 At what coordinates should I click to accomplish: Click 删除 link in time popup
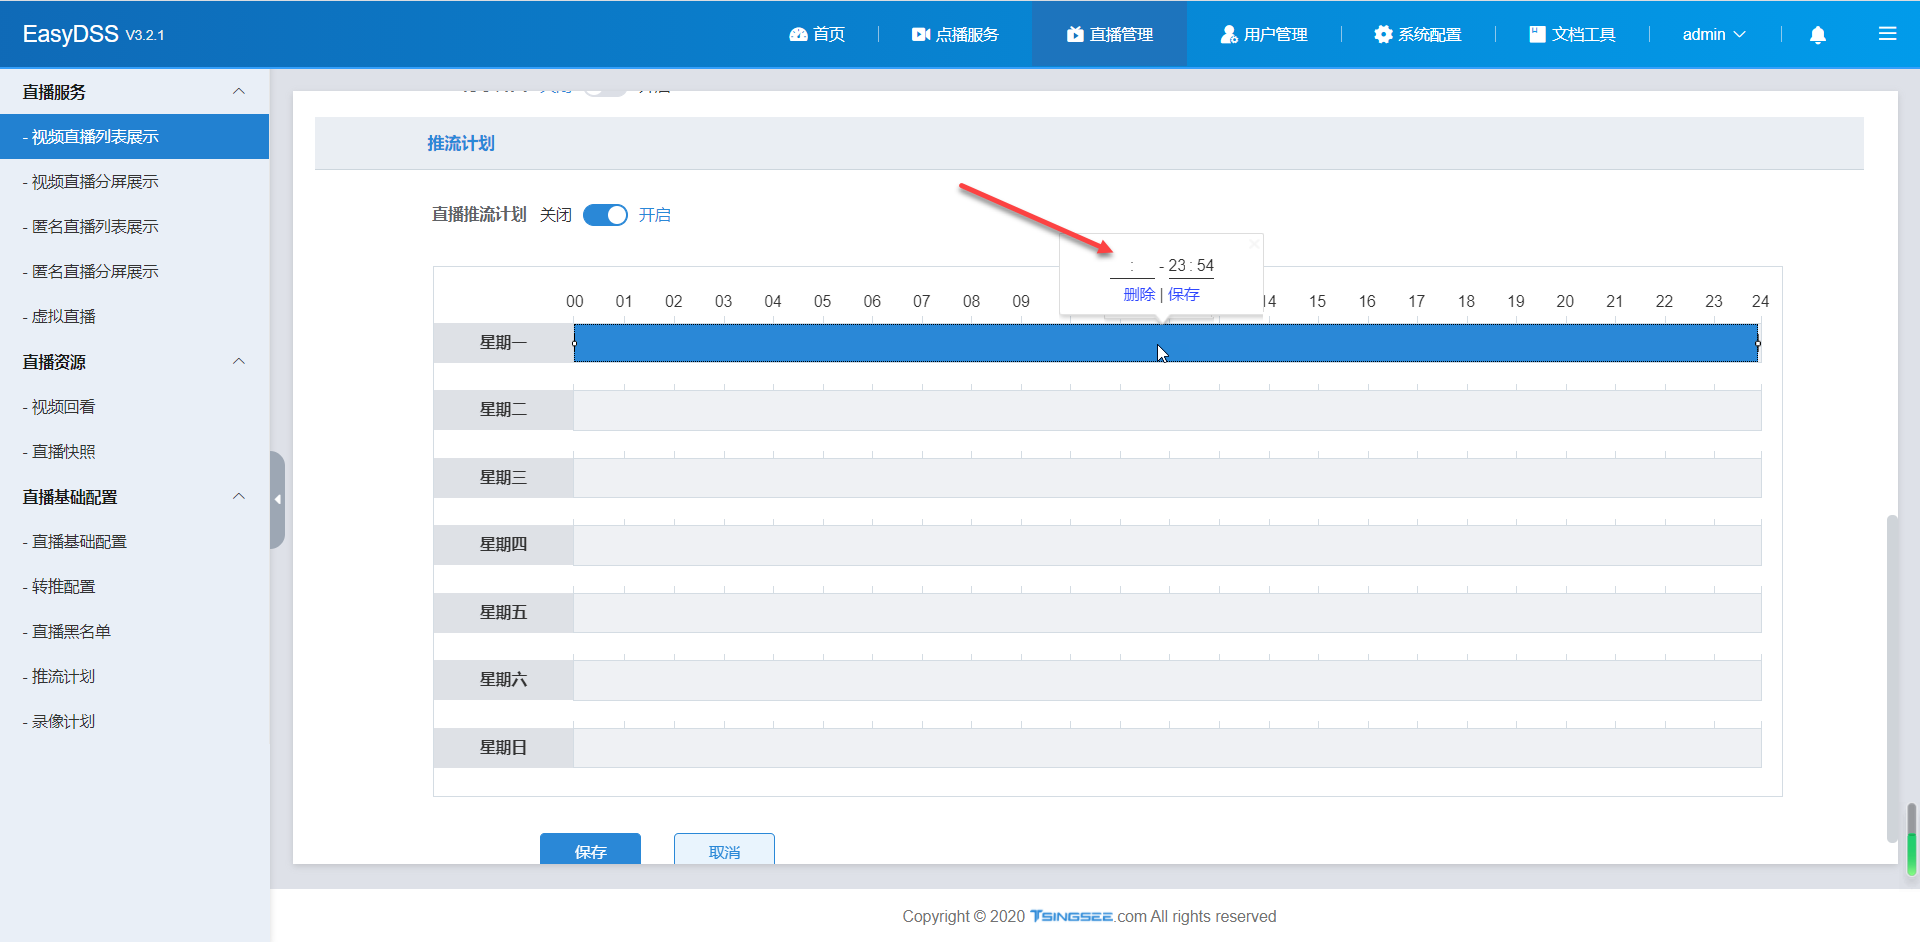tap(1139, 294)
